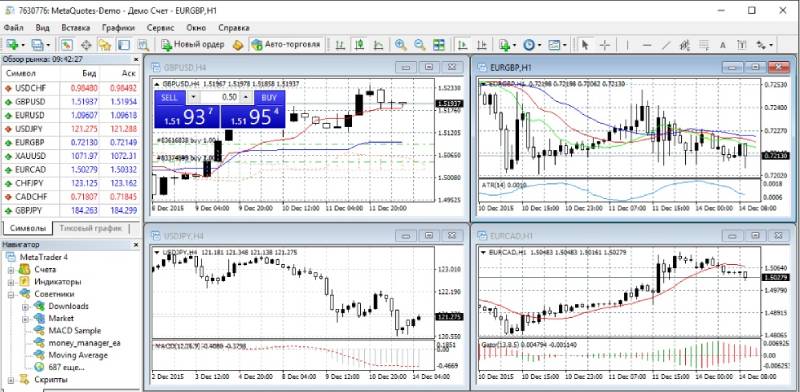
Task: Select the vertical line drawing tool
Action: click(x=627, y=45)
